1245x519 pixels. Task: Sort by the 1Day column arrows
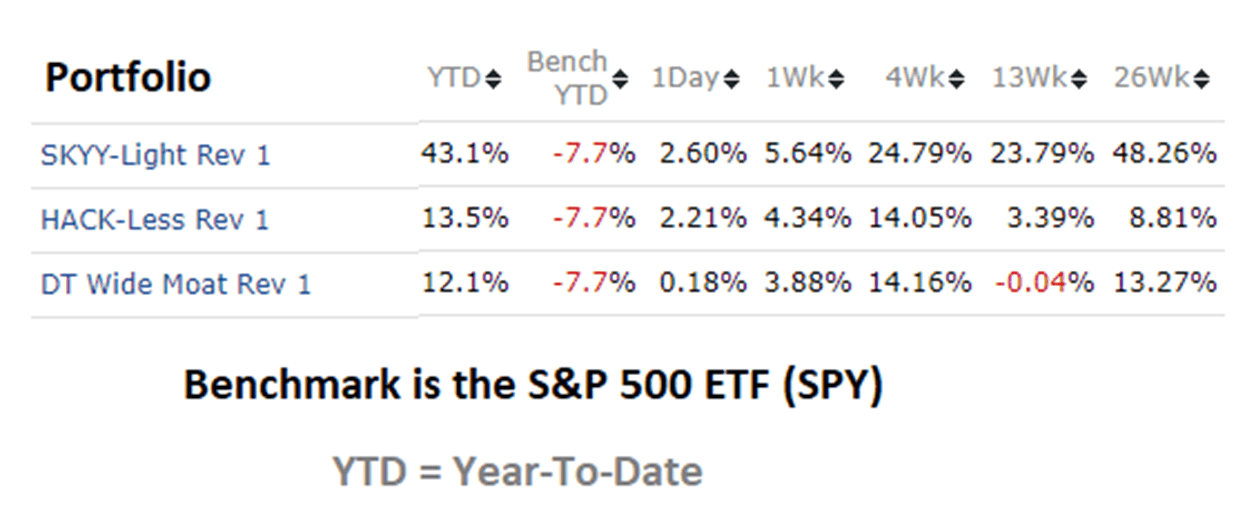731,79
